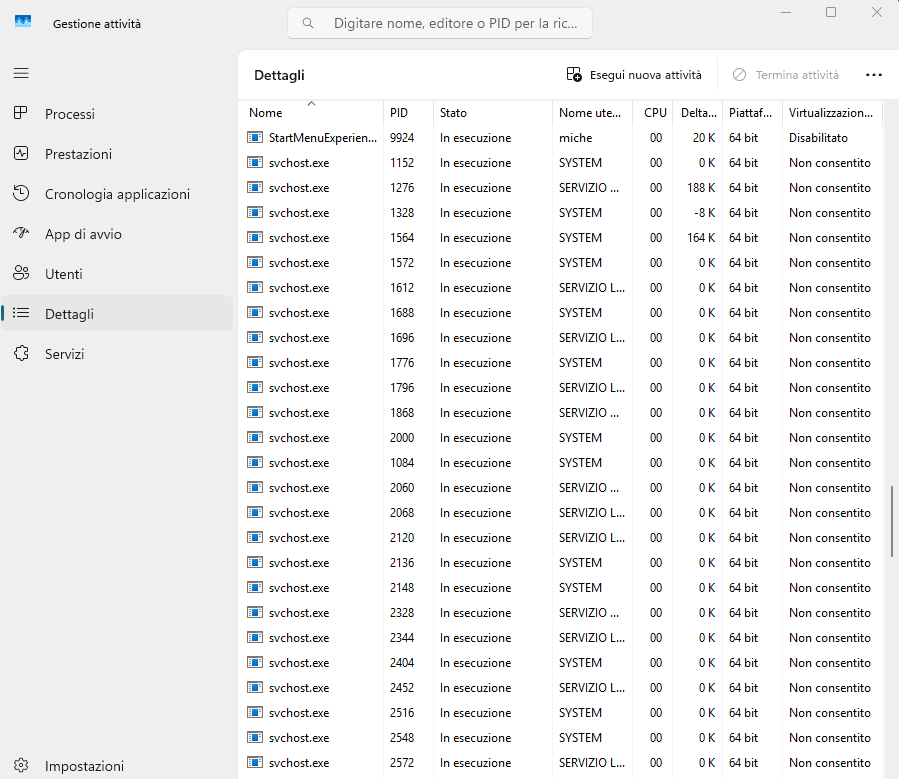
Task: Click Termina attività button
Action: (x=786, y=75)
